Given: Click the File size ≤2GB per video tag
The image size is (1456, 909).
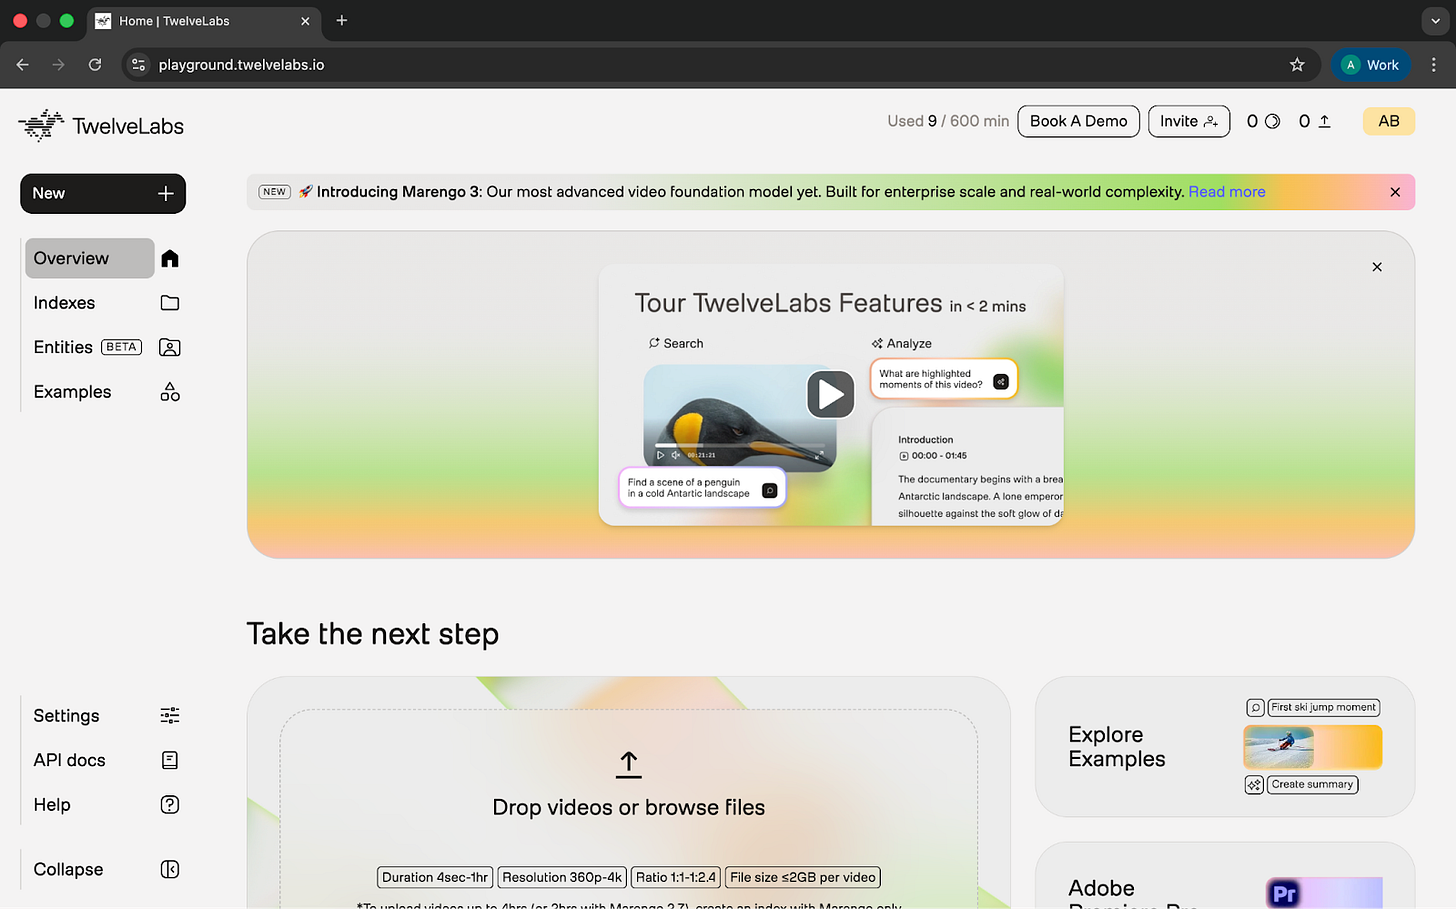Looking at the screenshot, I should point(803,878).
